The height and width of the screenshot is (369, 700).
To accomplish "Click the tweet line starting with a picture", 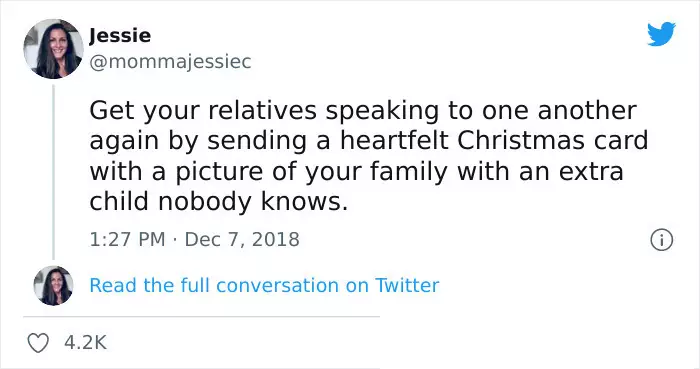I will [356, 172].
